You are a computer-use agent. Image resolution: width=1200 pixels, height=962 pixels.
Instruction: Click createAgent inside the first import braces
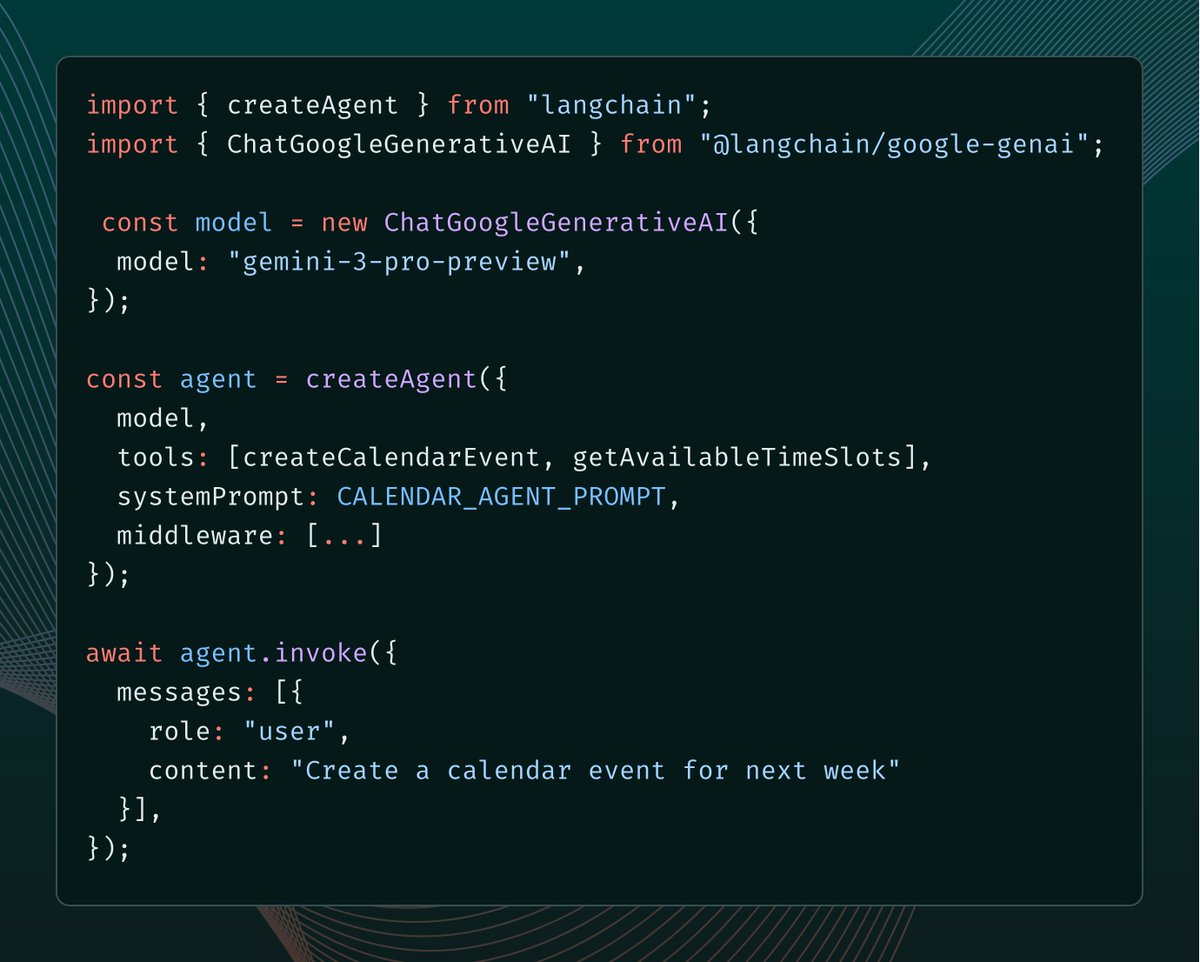pyautogui.click(x=313, y=105)
